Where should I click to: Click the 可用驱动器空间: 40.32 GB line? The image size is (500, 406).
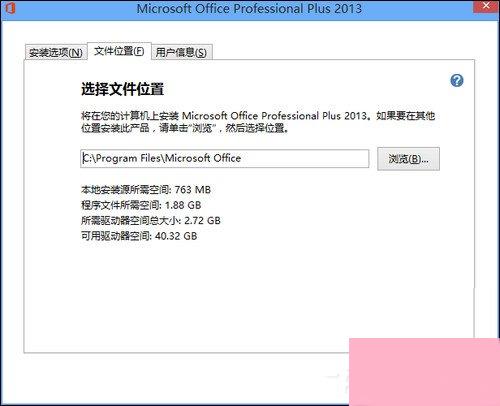pyautogui.click(x=139, y=236)
